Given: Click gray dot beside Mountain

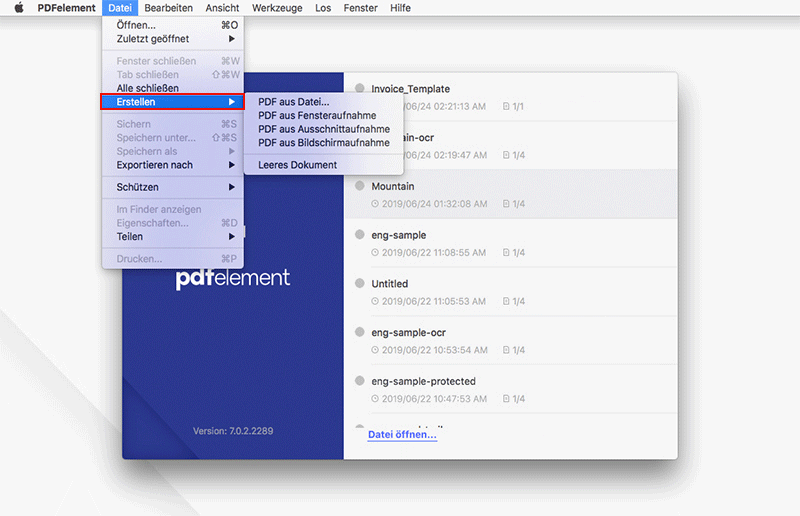Looking at the screenshot, I should coord(360,185).
